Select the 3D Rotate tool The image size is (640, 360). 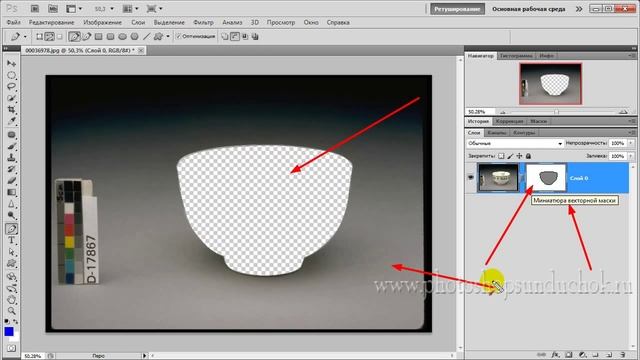[11, 277]
